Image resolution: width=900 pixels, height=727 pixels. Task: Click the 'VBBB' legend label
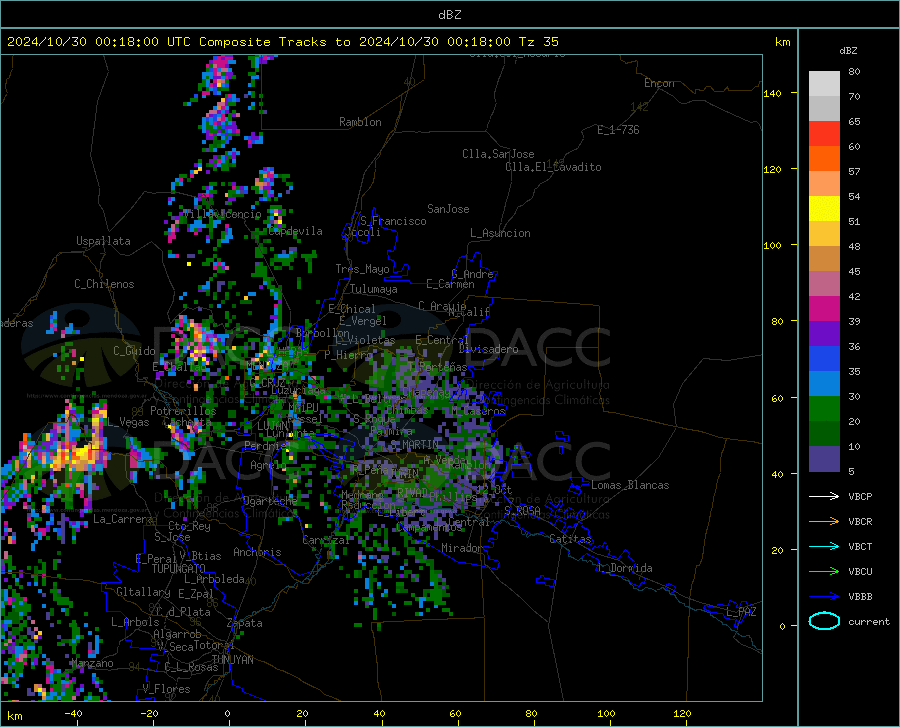[x=860, y=596]
